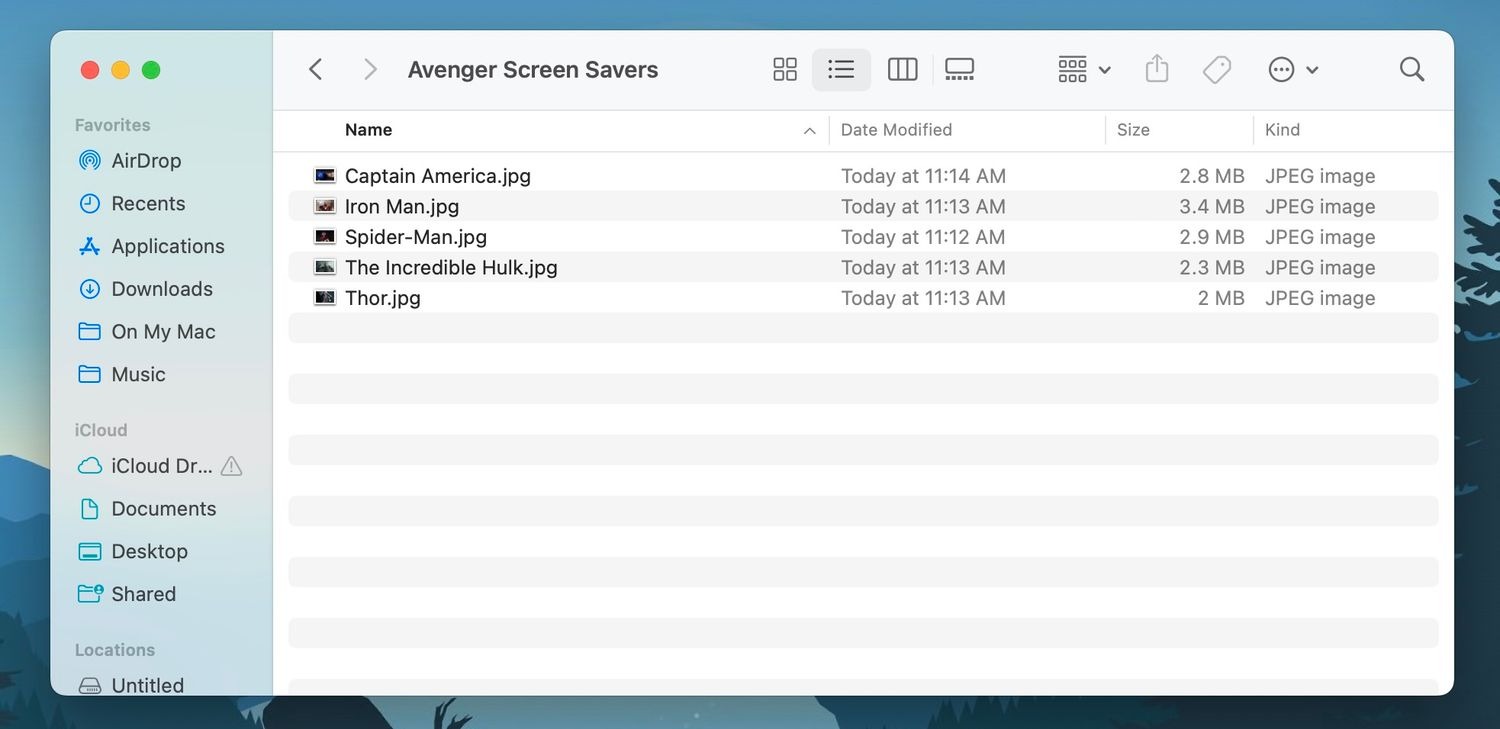Switch to list view

841,69
